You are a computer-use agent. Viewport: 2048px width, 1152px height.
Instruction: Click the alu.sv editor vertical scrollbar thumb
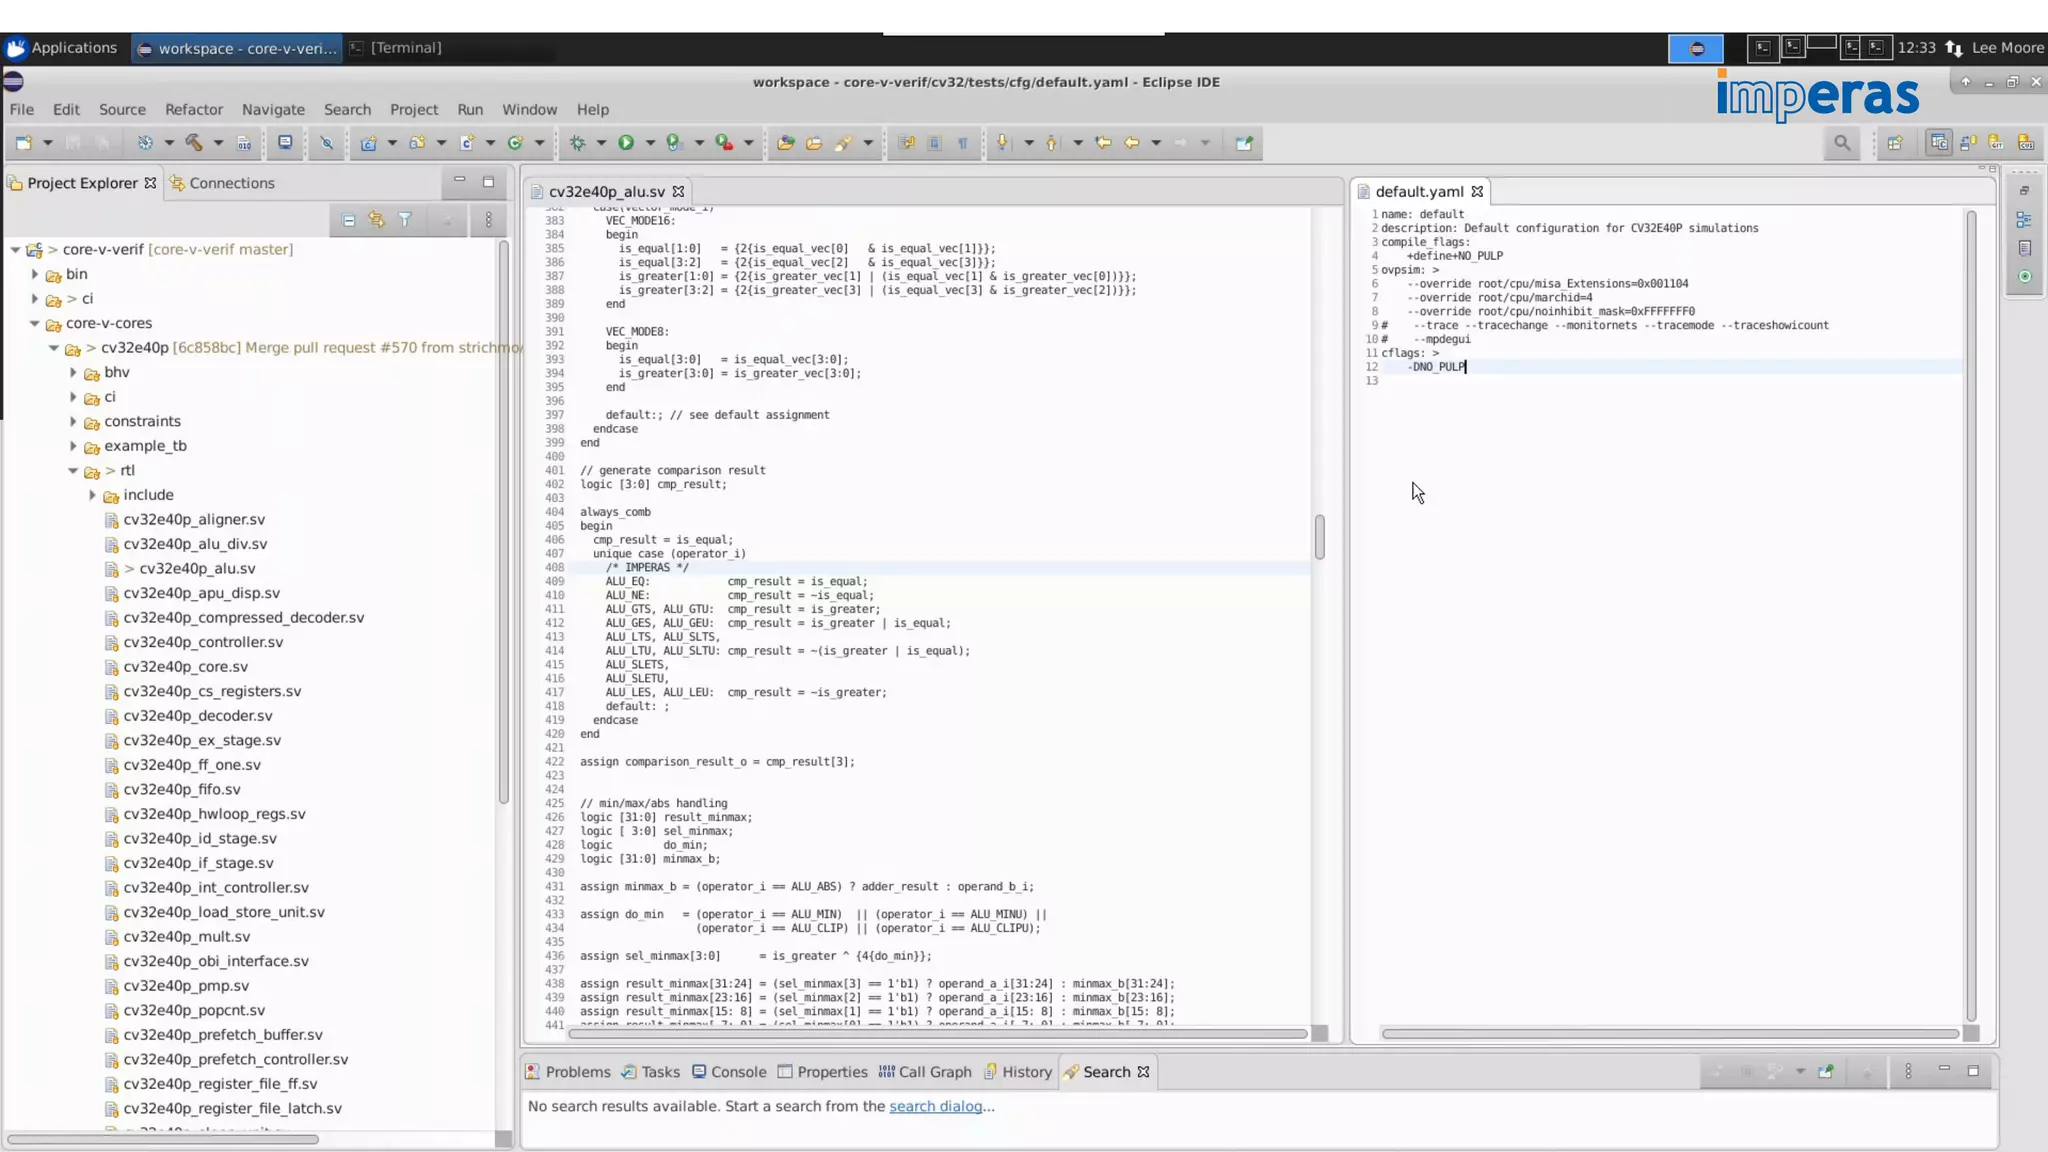(x=1319, y=537)
